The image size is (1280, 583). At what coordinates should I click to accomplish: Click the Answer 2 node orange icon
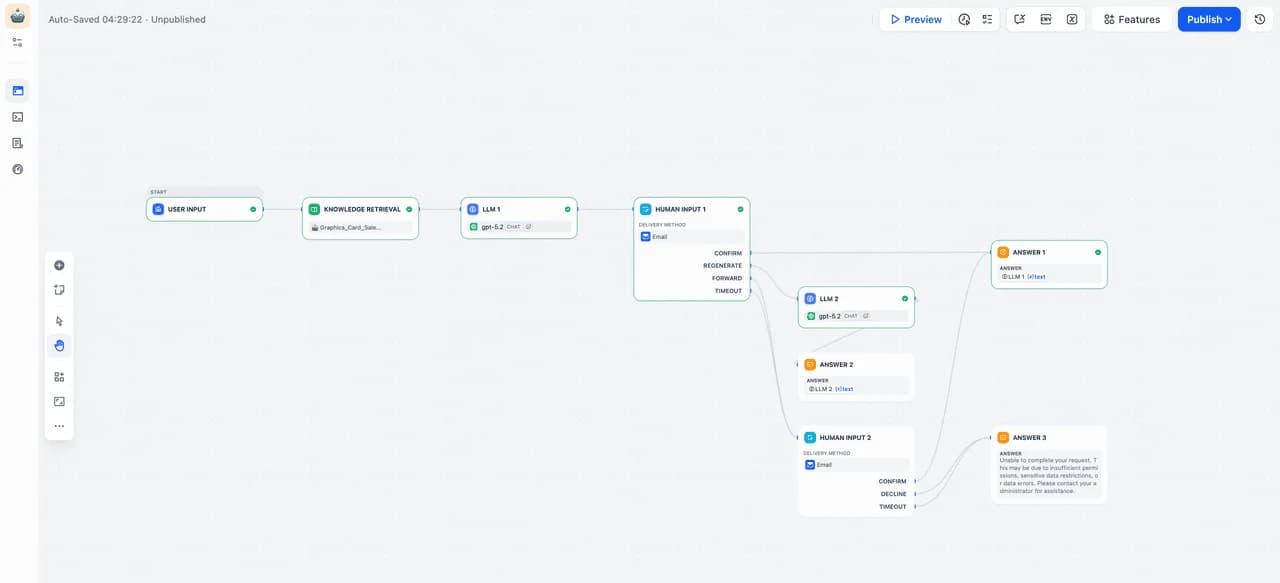(810, 364)
